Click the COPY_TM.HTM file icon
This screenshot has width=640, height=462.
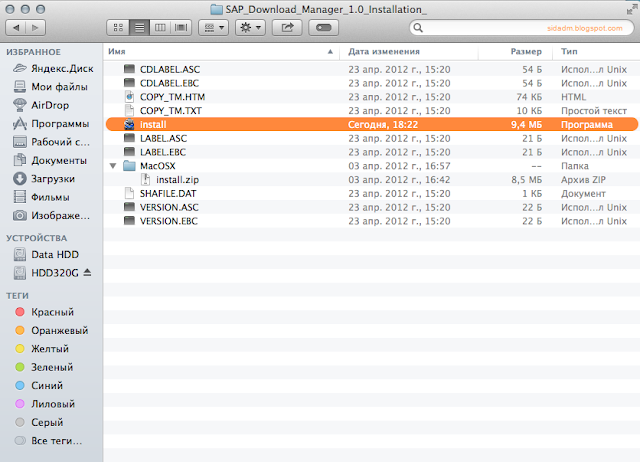pos(129,97)
